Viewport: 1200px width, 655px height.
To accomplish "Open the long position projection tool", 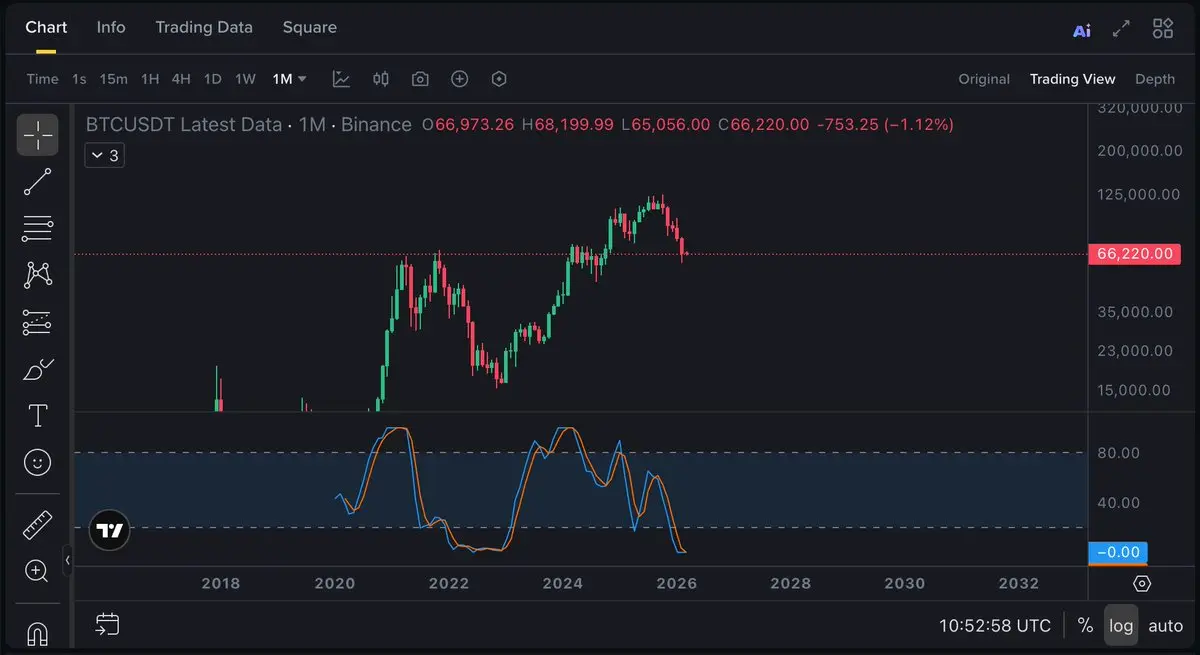I will [x=37, y=322].
